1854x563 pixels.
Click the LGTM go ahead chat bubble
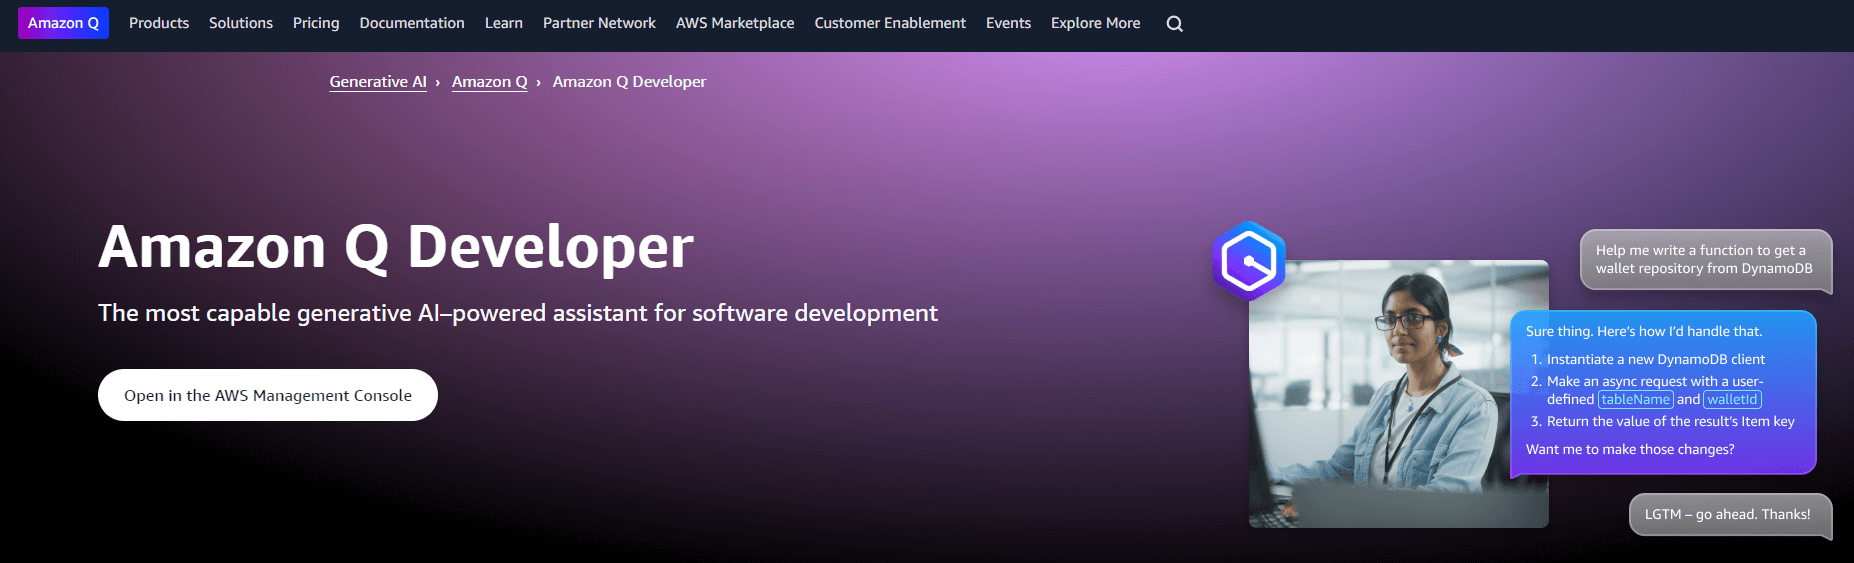tap(1727, 515)
